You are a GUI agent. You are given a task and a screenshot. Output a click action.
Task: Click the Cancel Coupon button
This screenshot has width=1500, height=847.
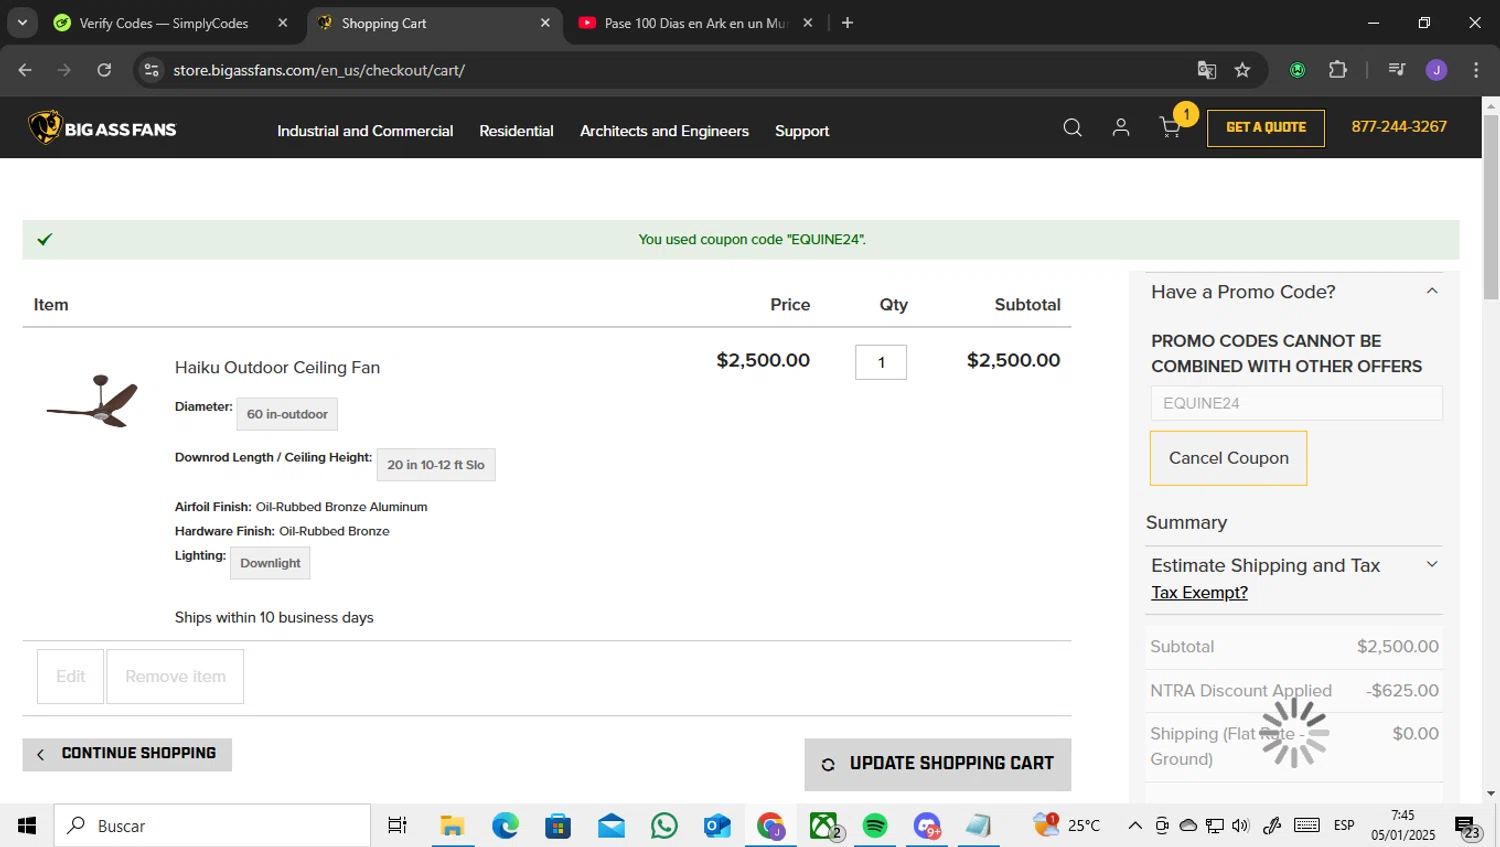1228,458
